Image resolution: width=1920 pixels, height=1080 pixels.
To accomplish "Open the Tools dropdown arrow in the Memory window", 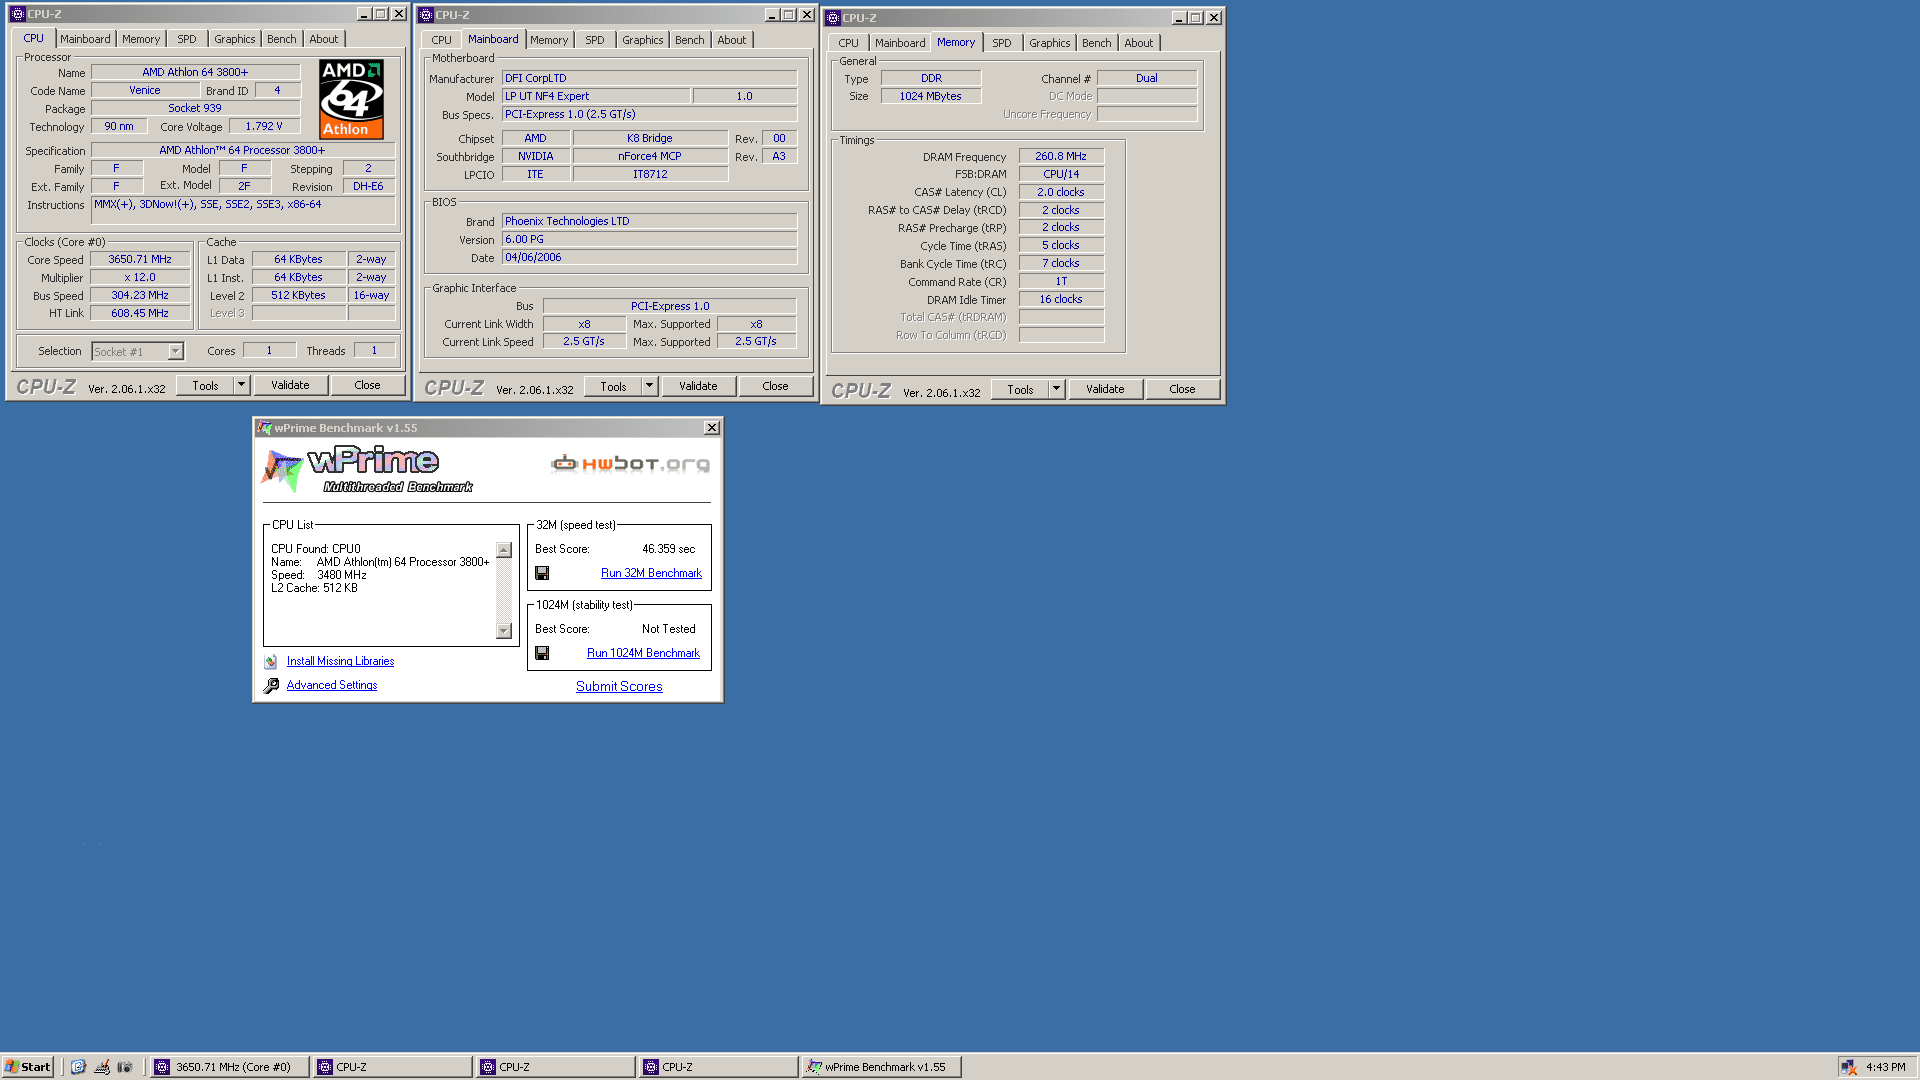I will (x=1056, y=389).
